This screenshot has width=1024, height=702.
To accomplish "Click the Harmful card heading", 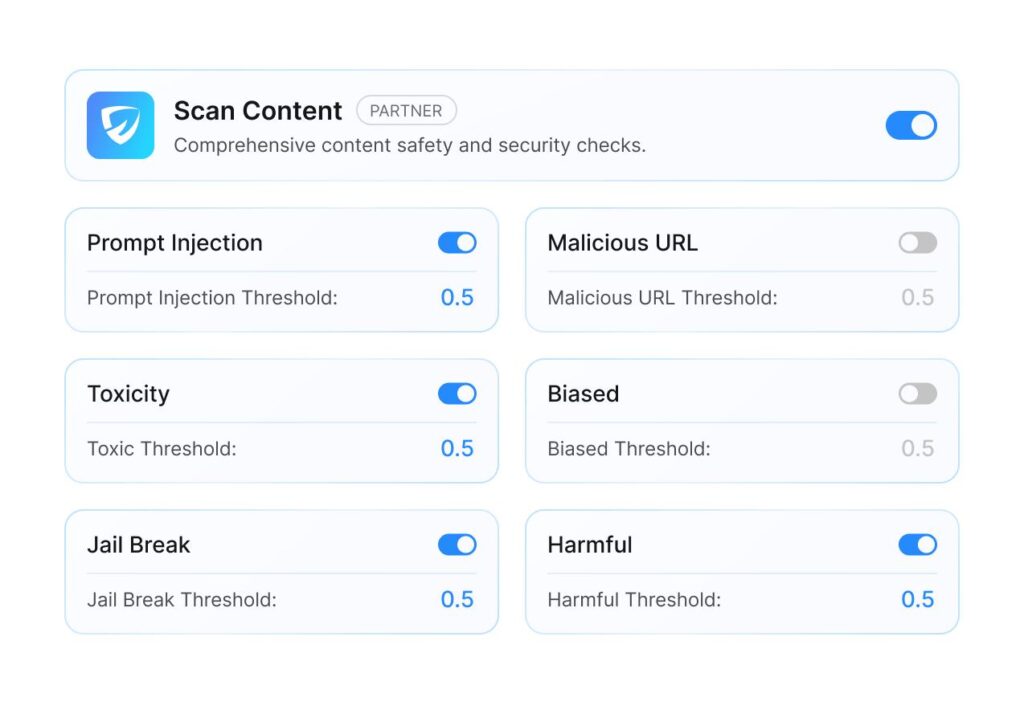I will [590, 545].
